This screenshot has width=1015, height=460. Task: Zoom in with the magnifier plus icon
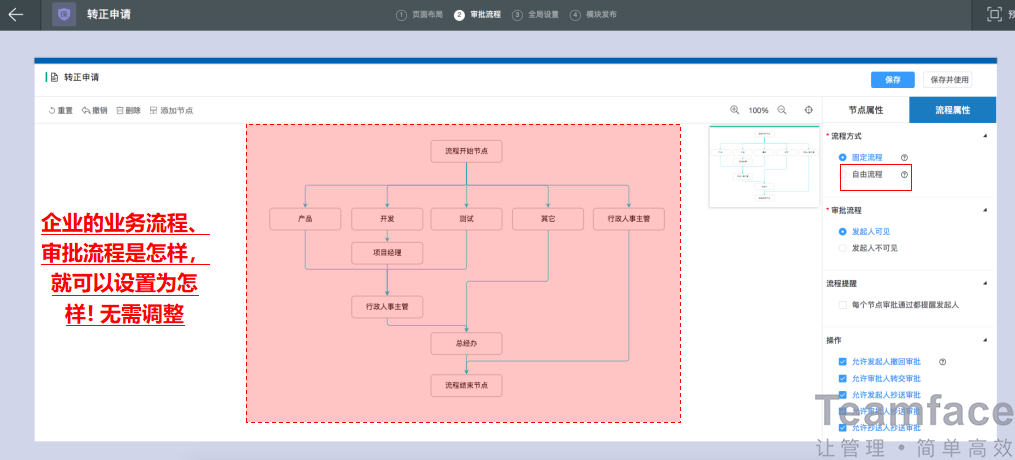click(x=734, y=110)
